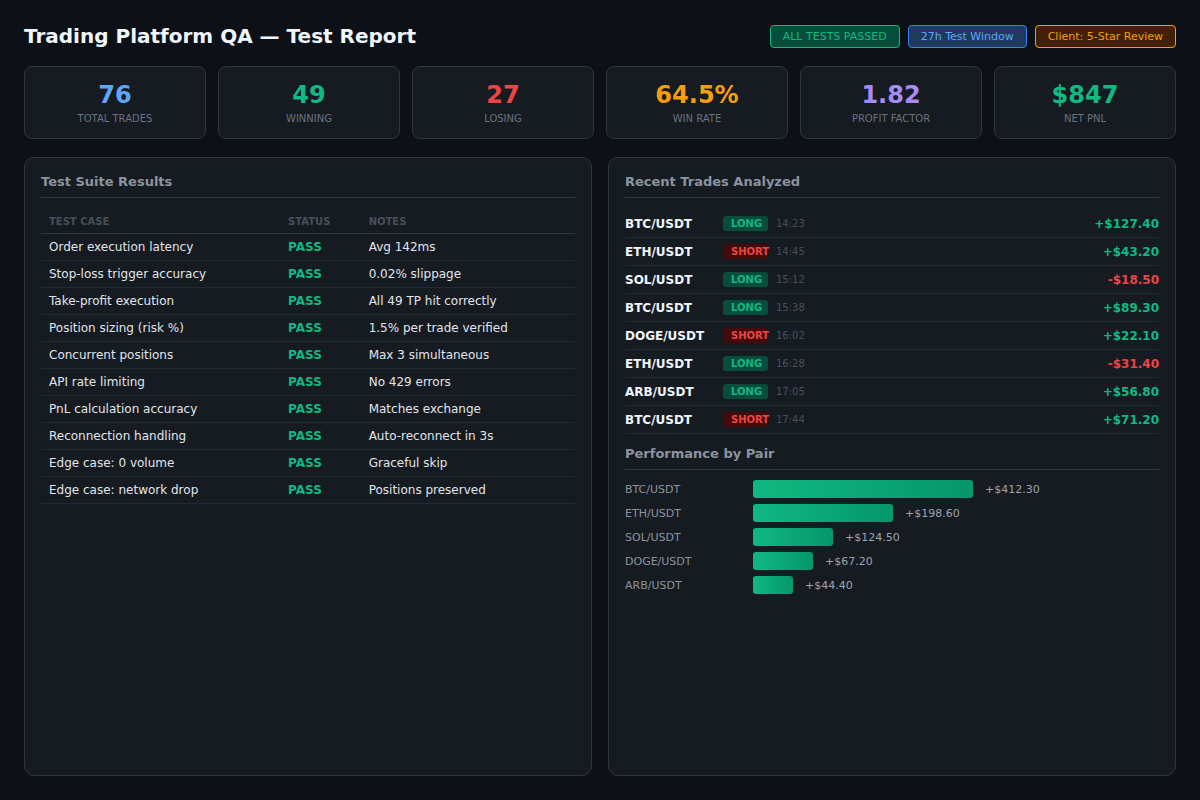Select the PnL calculation accuracy row
The height and width of the screenshot is (800, 1200).
pos(308,409)
